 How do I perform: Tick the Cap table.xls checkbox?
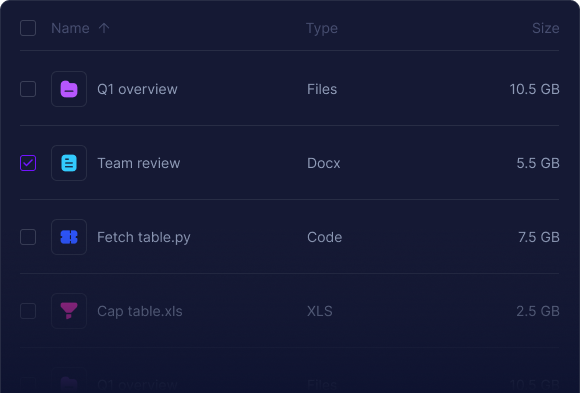28,311
